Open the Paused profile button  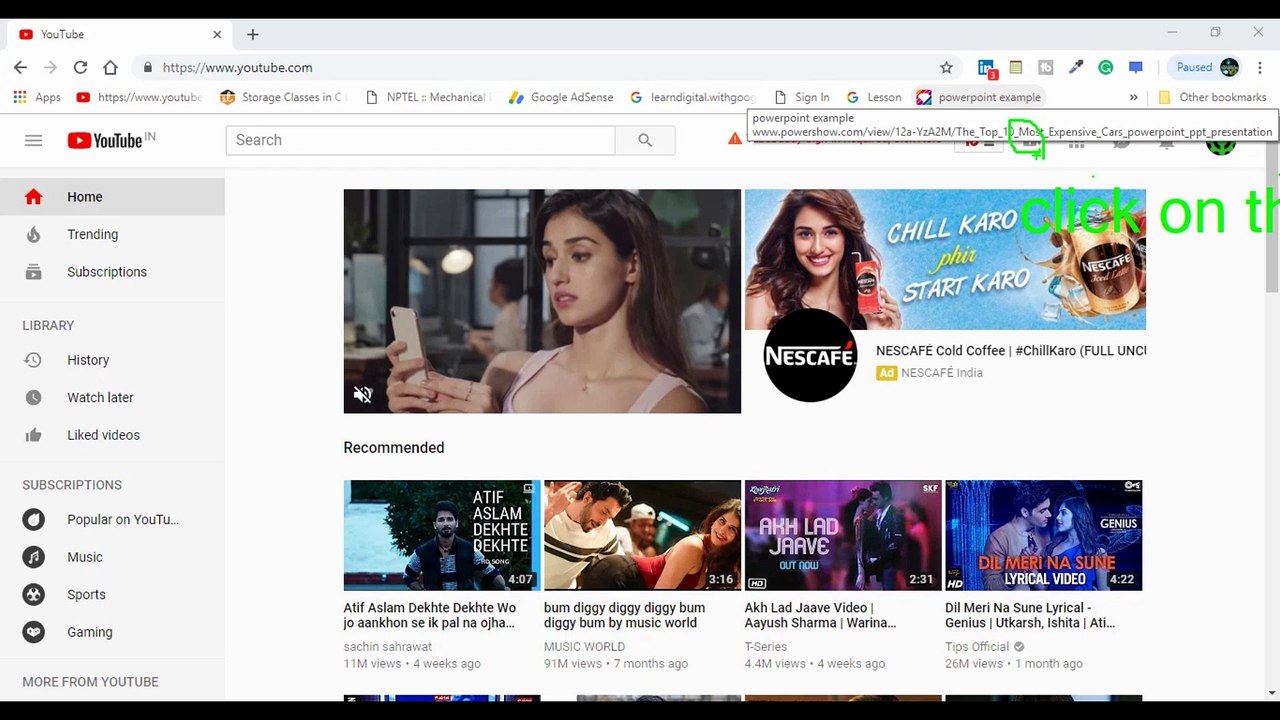(x=1207, y=67)
